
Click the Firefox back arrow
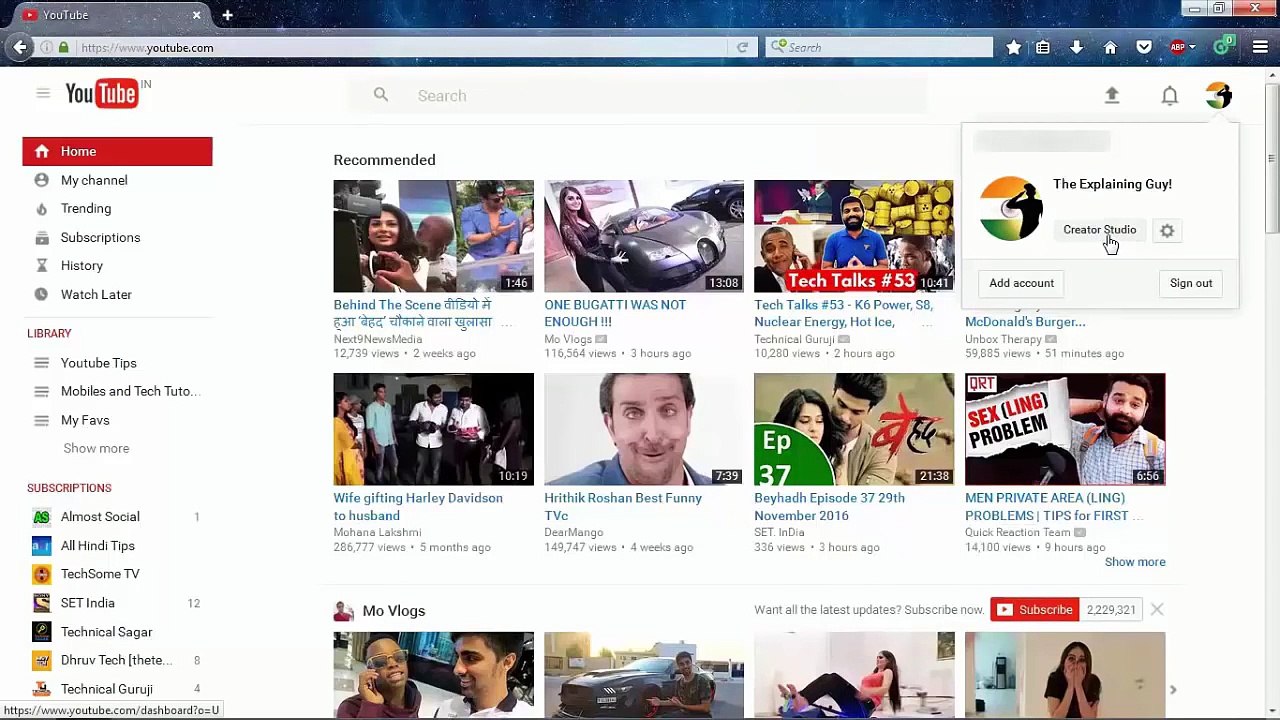pos(20,47)
